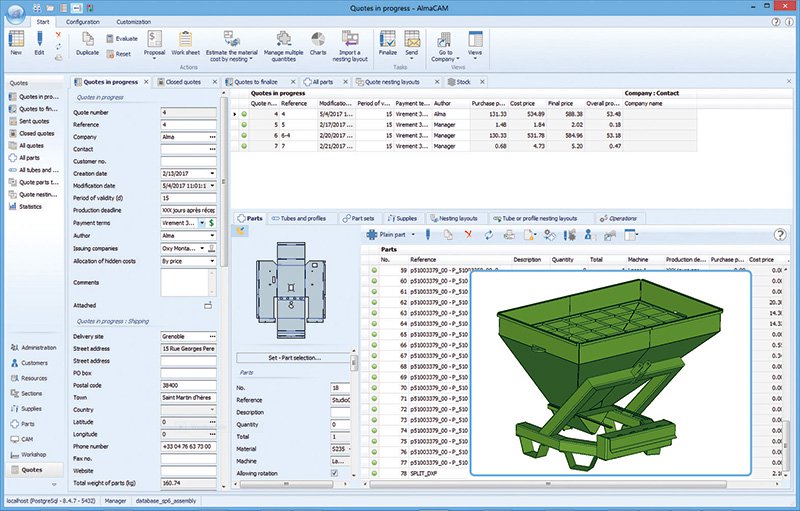
Task: Open the Country dropdown
Action: tap(212, 410)
